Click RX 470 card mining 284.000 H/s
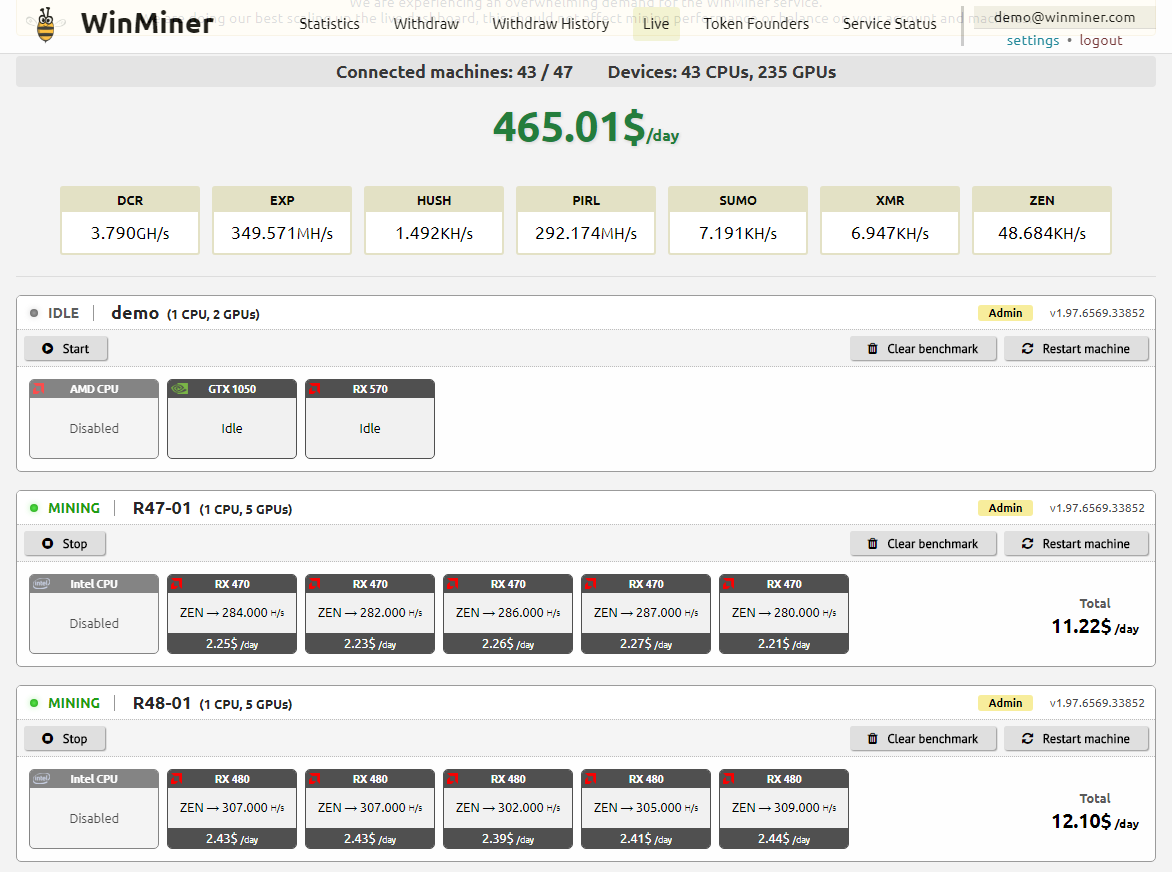 (232, 614)
